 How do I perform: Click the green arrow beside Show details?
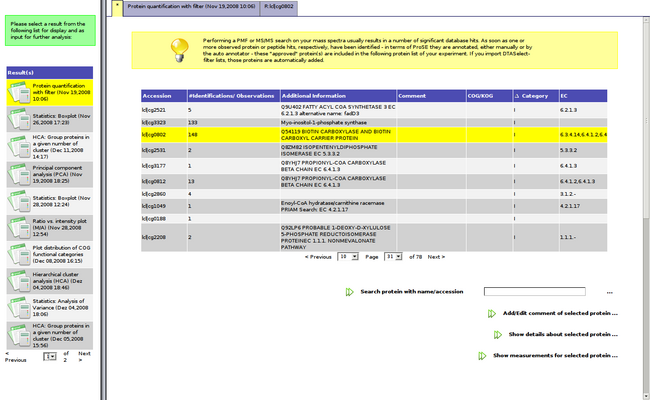[x=498, y=335]
